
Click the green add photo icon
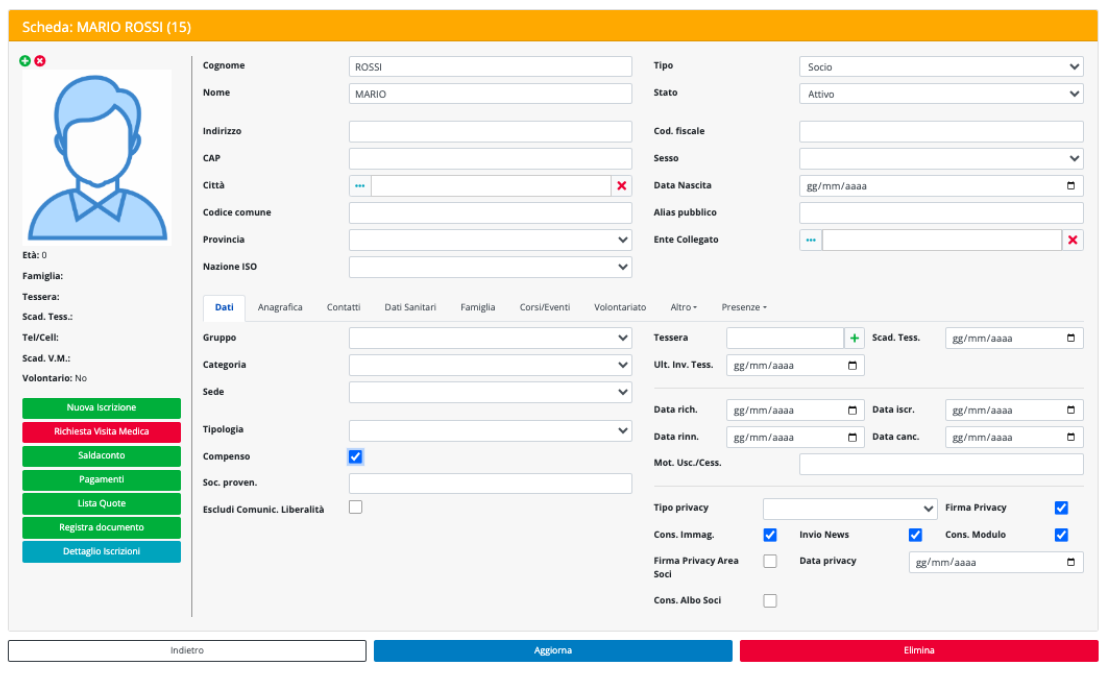[25, 61]
